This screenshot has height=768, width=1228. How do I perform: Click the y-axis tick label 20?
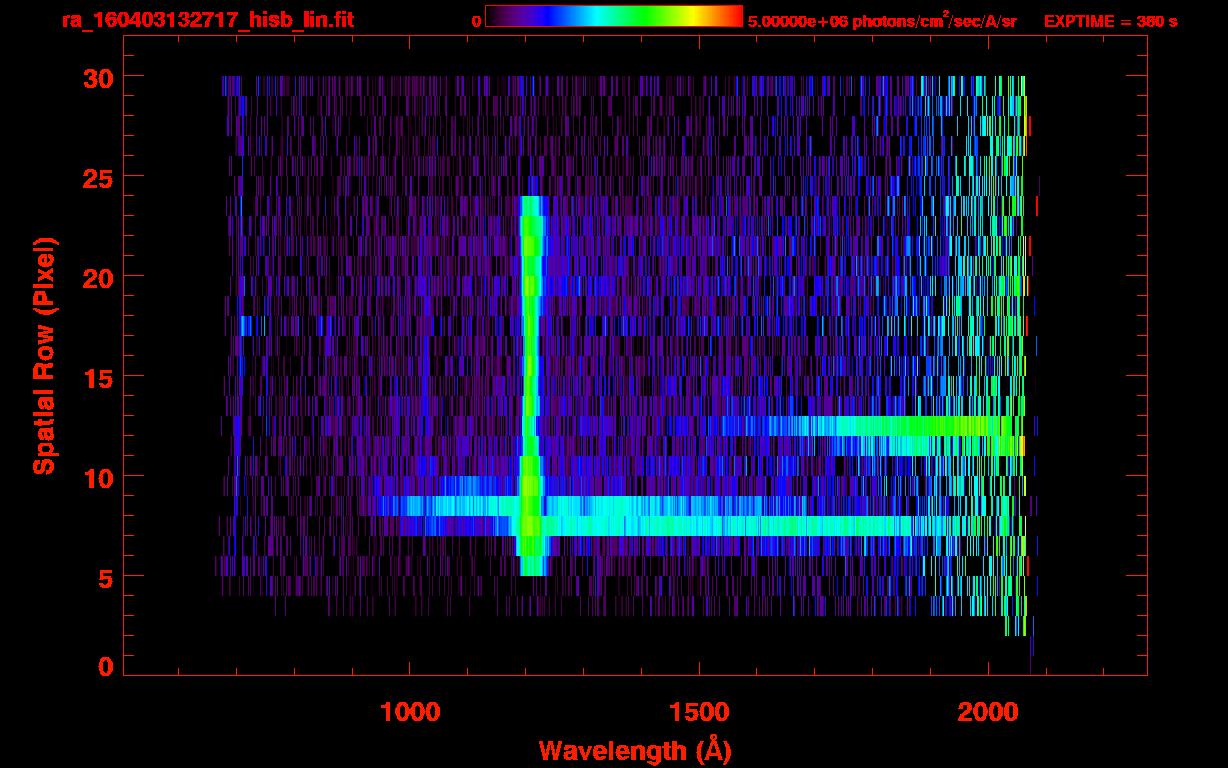pos(98,277)
